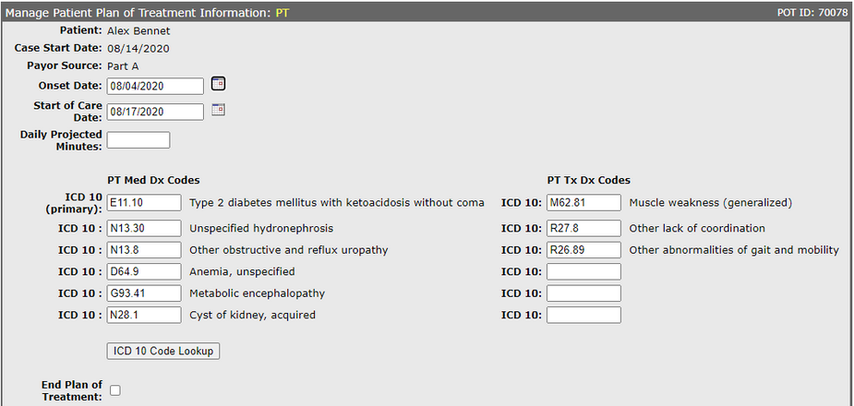Select the R27.8 coordination code field
The height and width of the screenshot is (406, 854).
coord(584,228)
